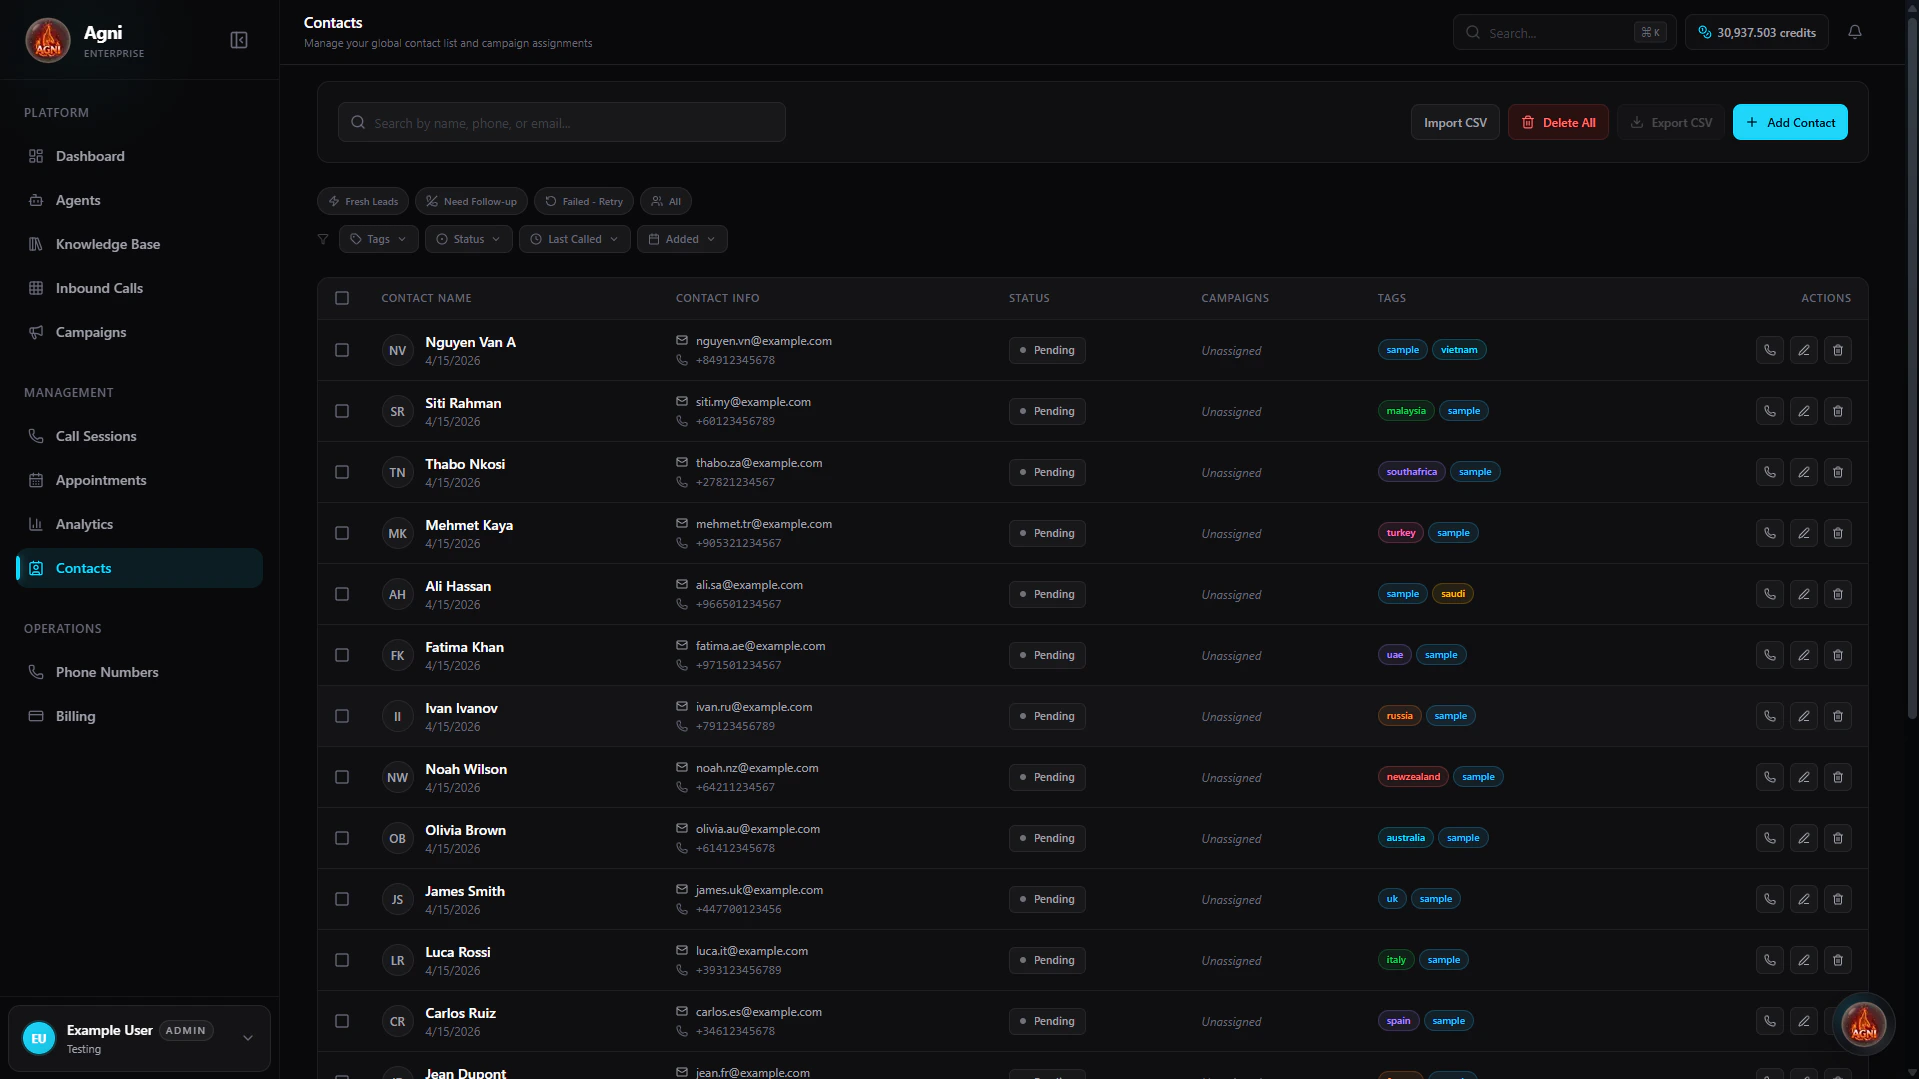This screenshot has width=1919, height=1079.
Task: Apply Fresh Leads quick filter
Action: click(x=363, y=201)
